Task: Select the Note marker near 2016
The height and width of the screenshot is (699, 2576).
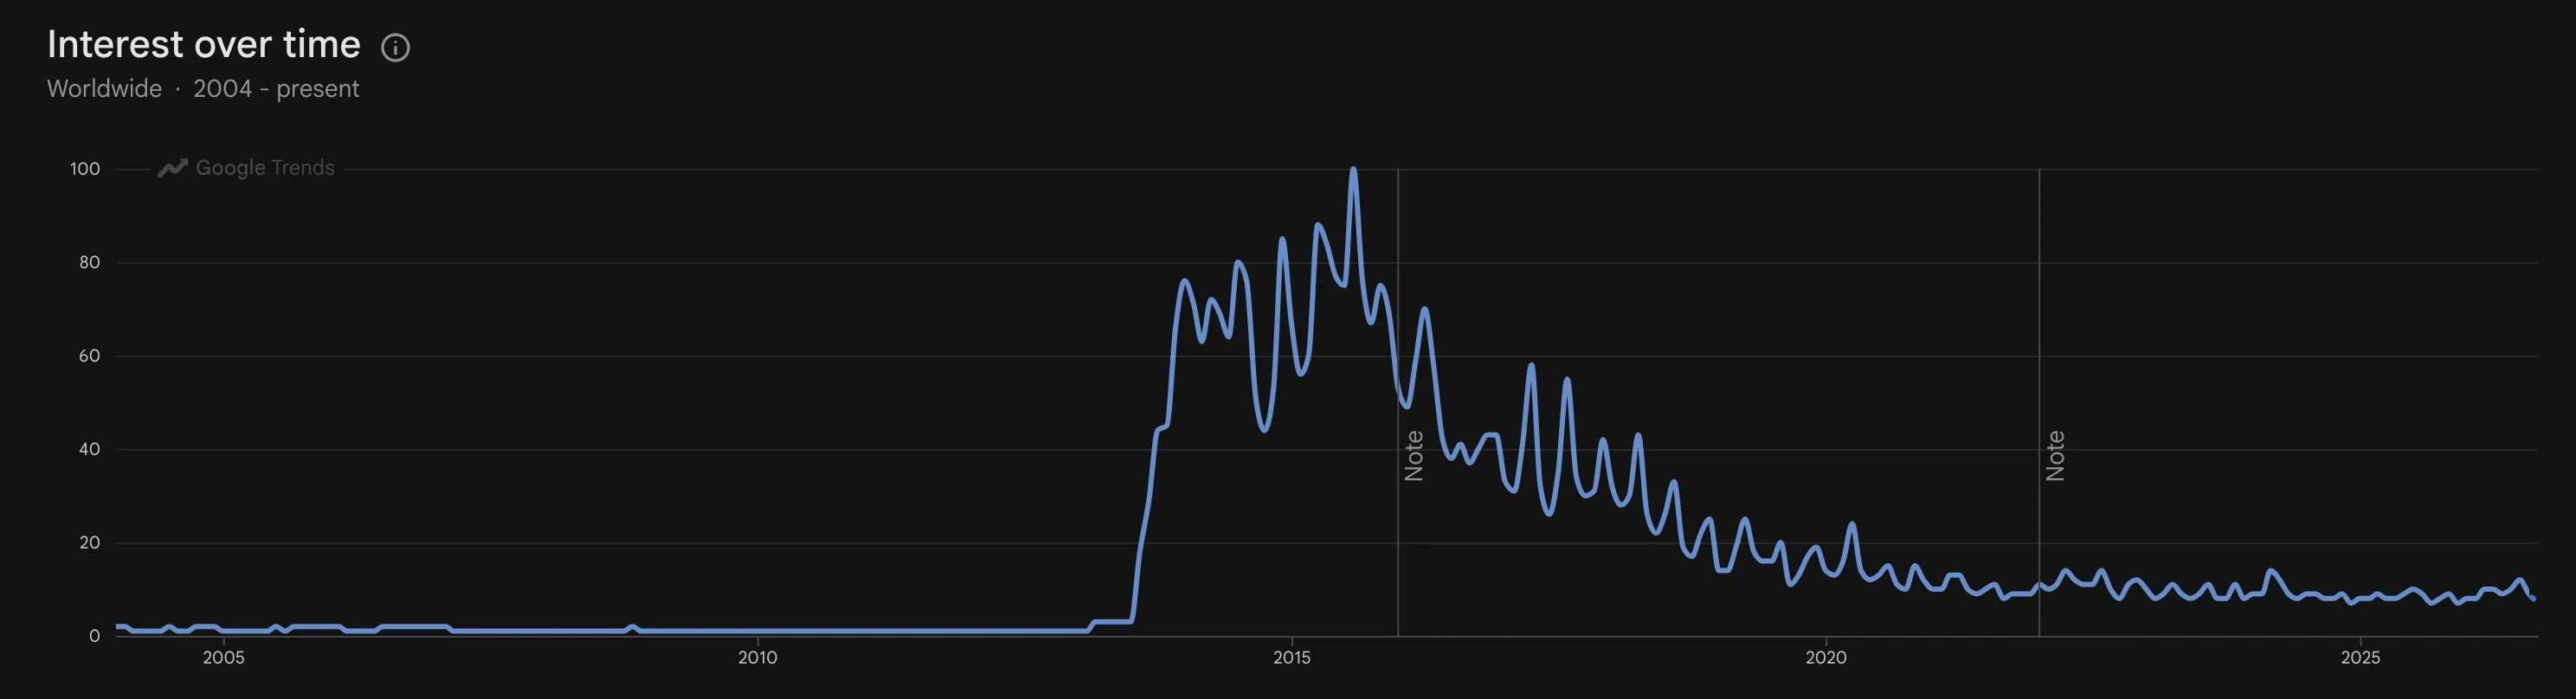Action: 1414,456
